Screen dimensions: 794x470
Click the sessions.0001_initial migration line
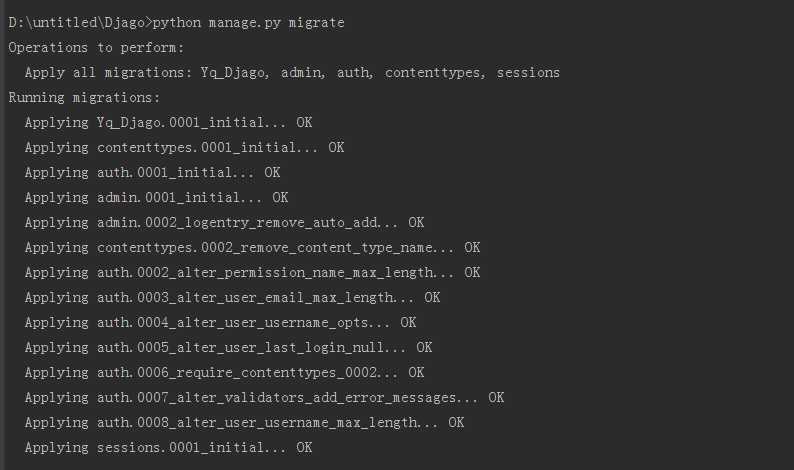point(169,447)
